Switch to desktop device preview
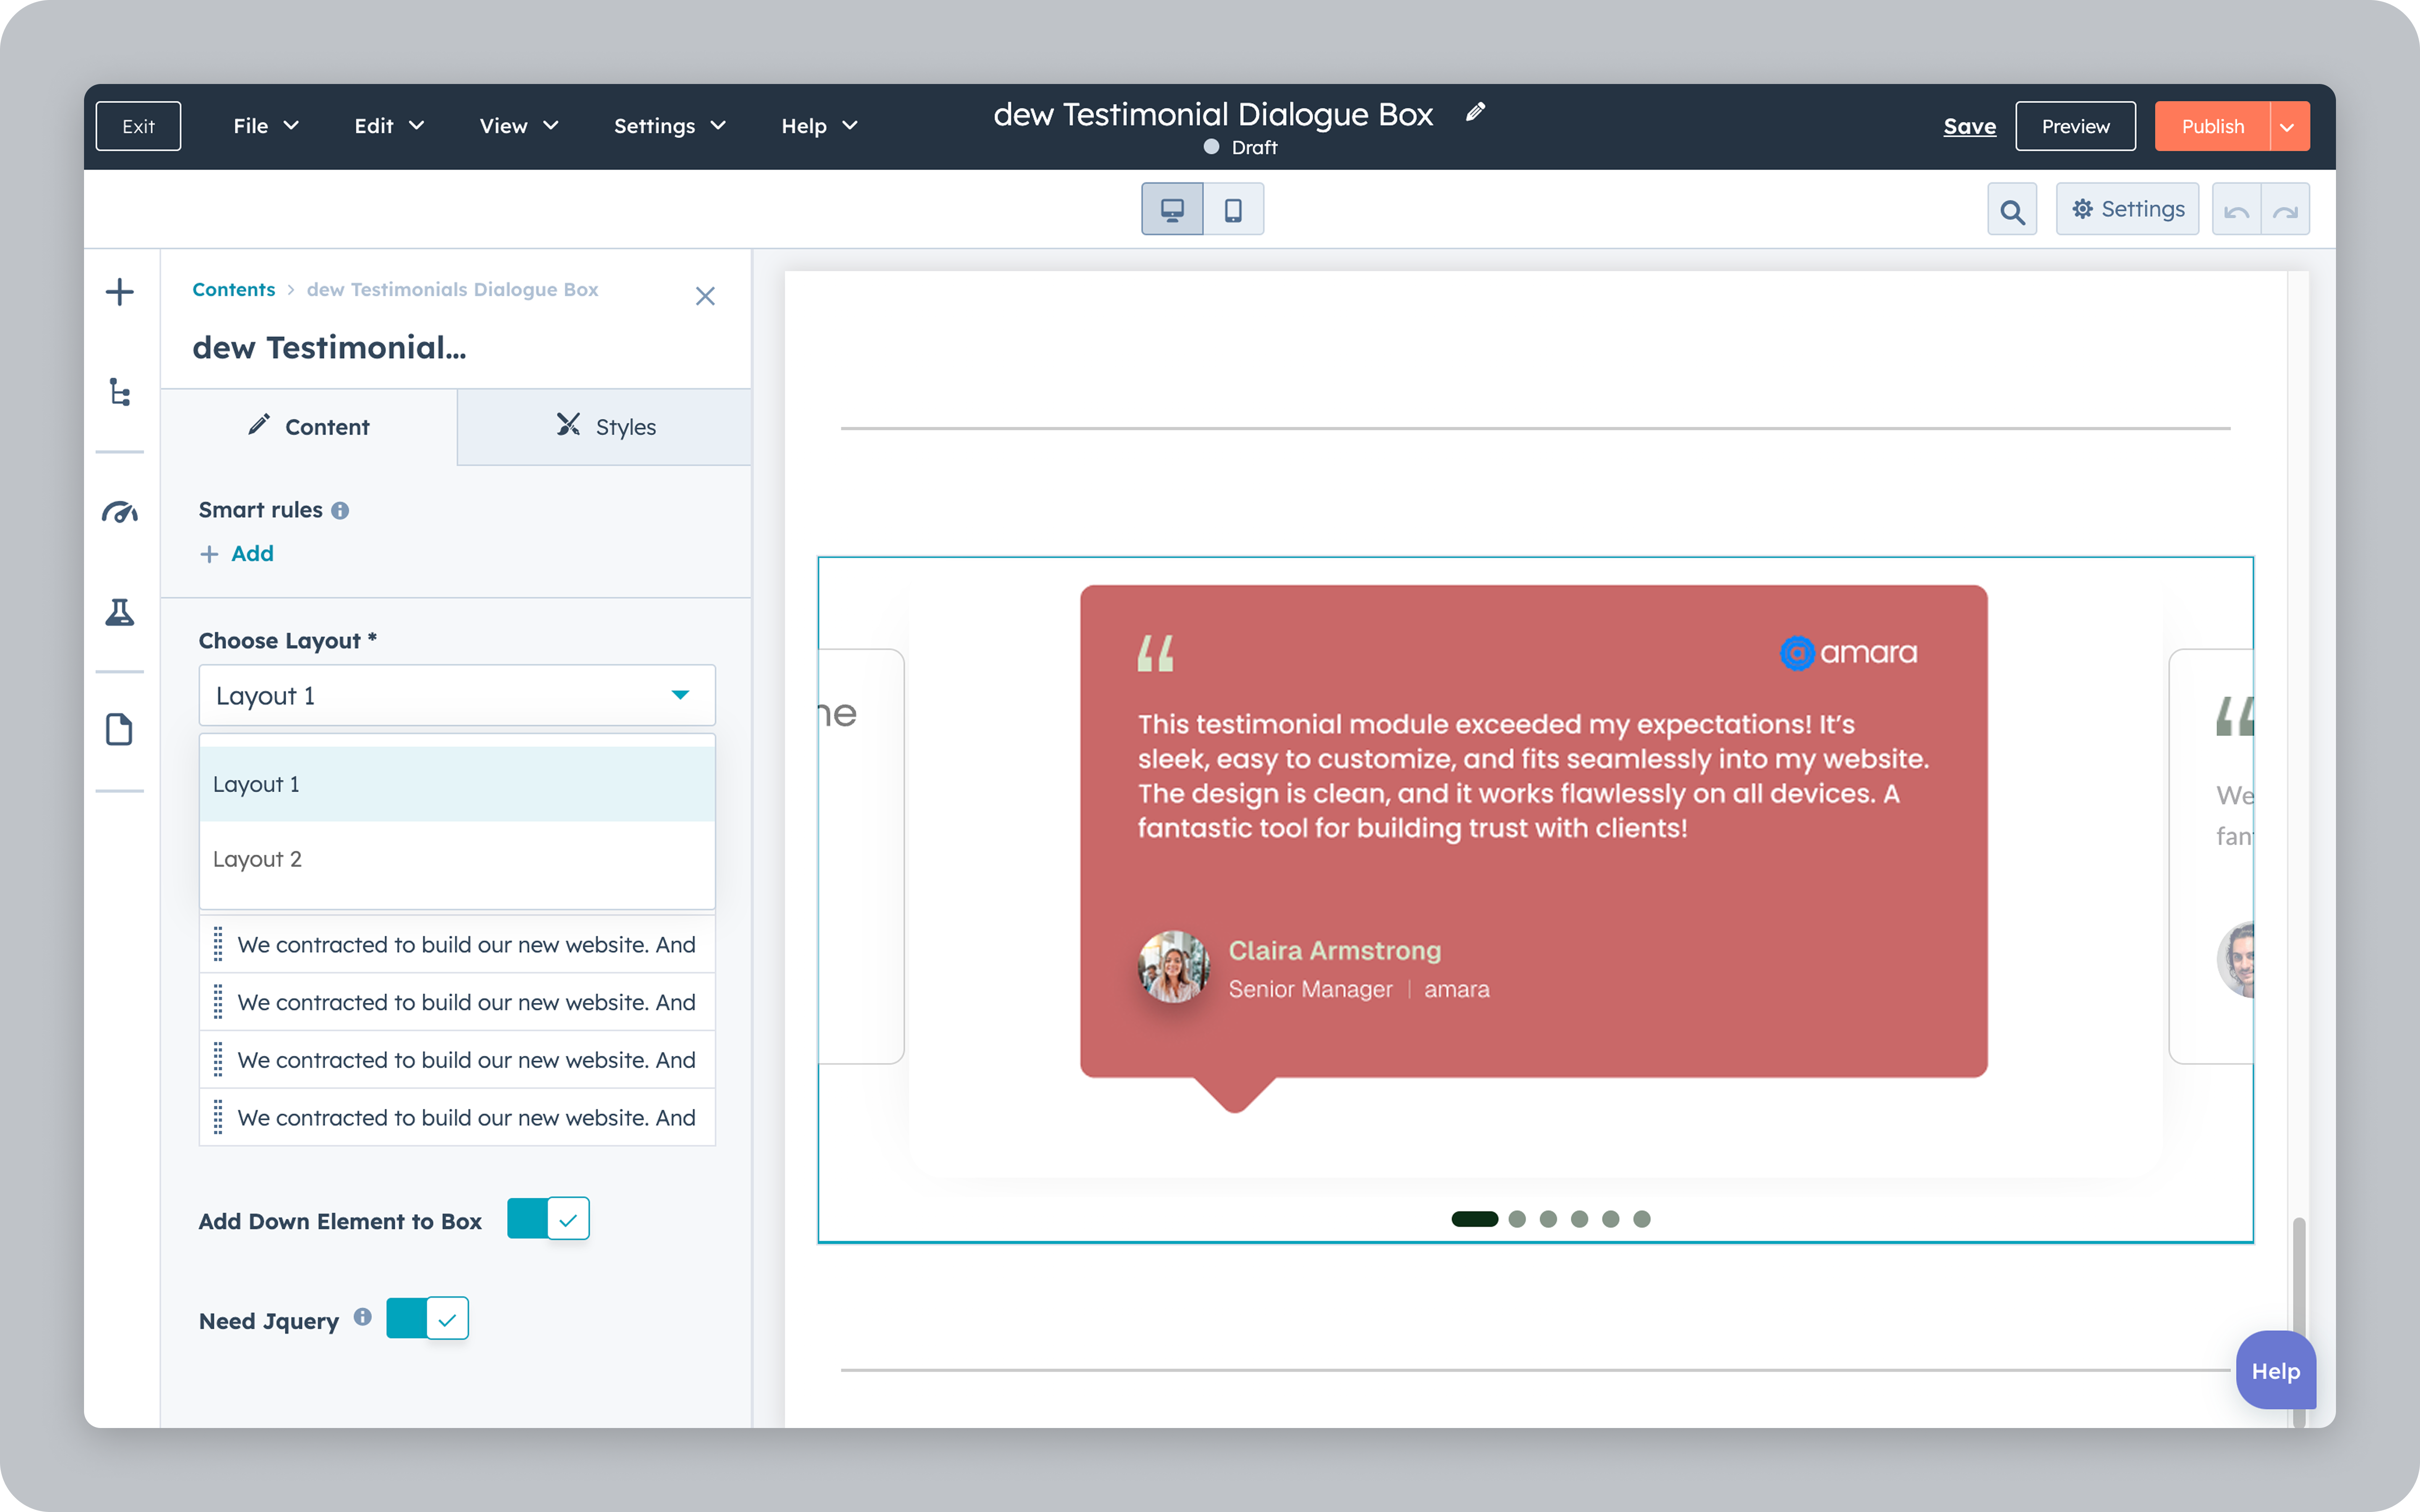This screenshot has width=2420, height=1512. [1172, 210]
